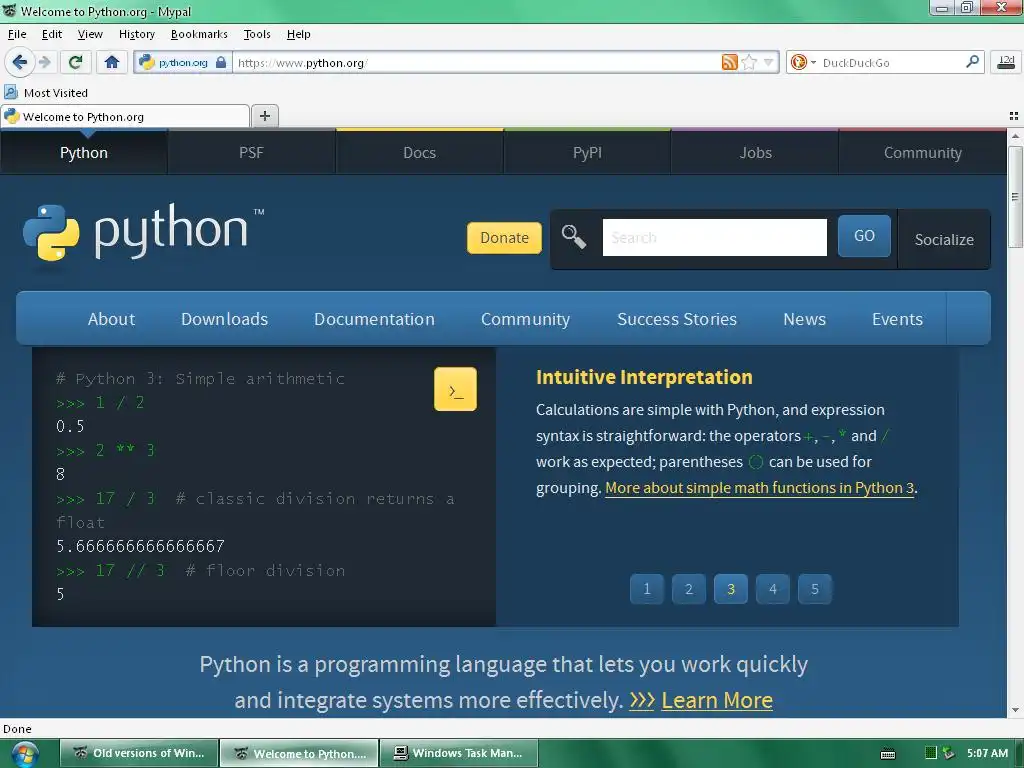The image size is (1024, 768).
Task: Click the green Task Manager CPU tray icon
Action: click(931, 753)
